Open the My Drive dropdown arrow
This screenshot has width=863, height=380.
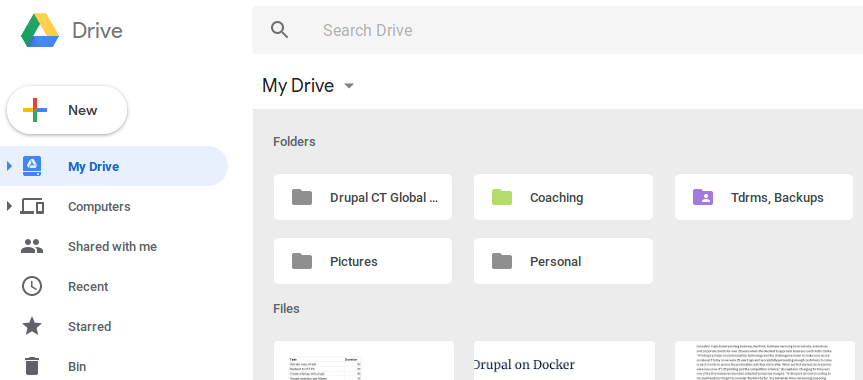pyautogui.click(x=349, y=86)
